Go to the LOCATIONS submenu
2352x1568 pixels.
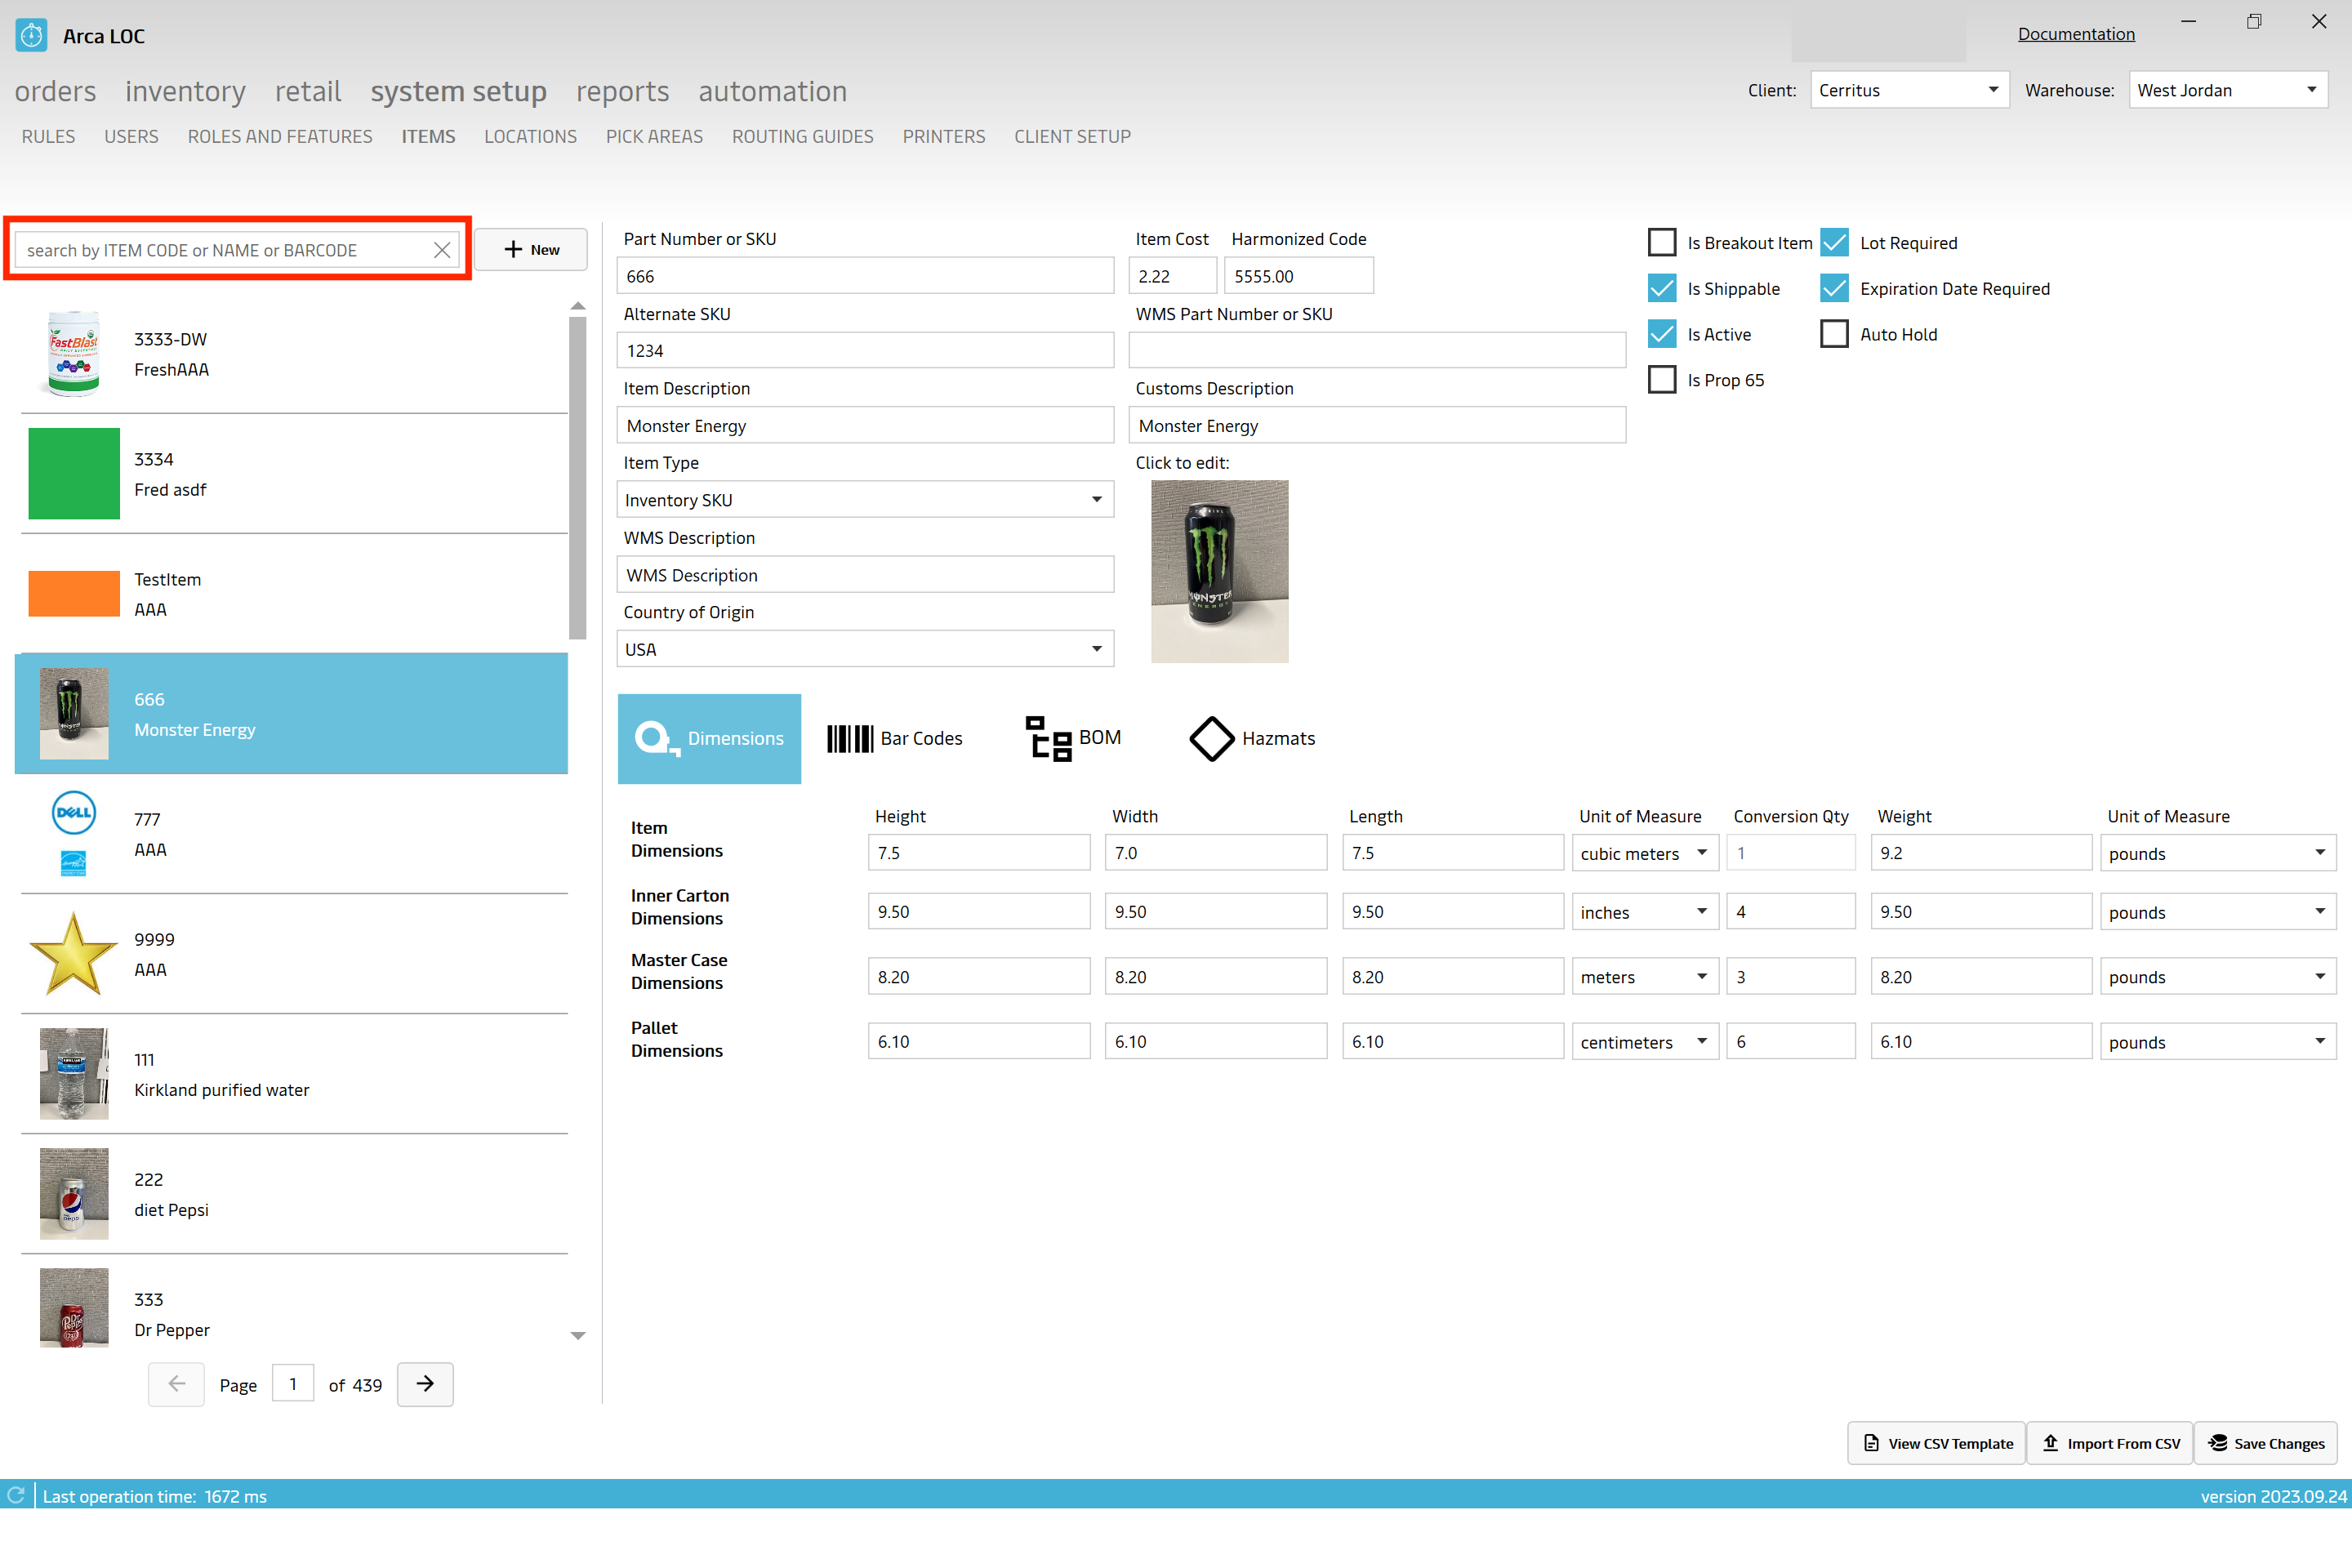tap(530, 137)
